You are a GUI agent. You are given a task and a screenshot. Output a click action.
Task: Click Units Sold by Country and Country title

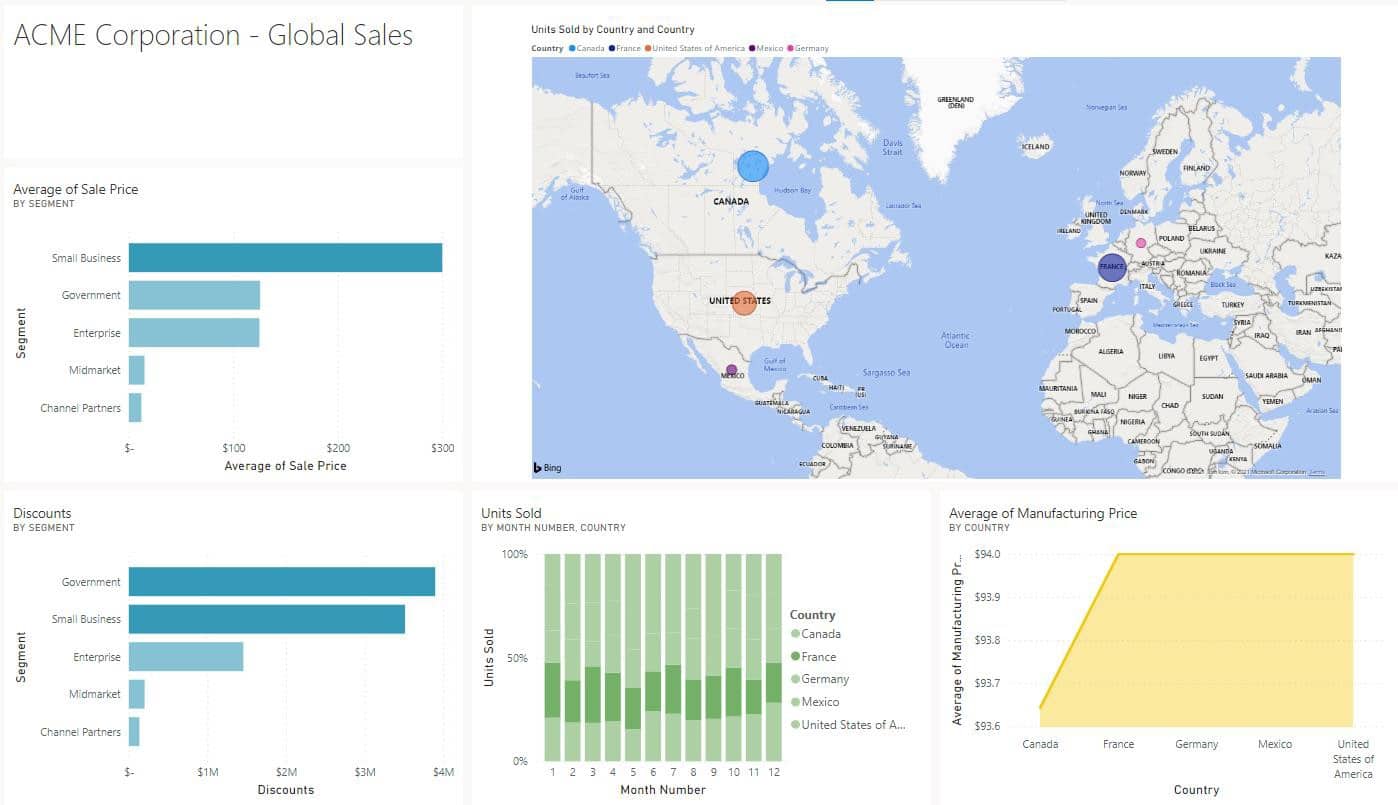(x=613, y=30)
